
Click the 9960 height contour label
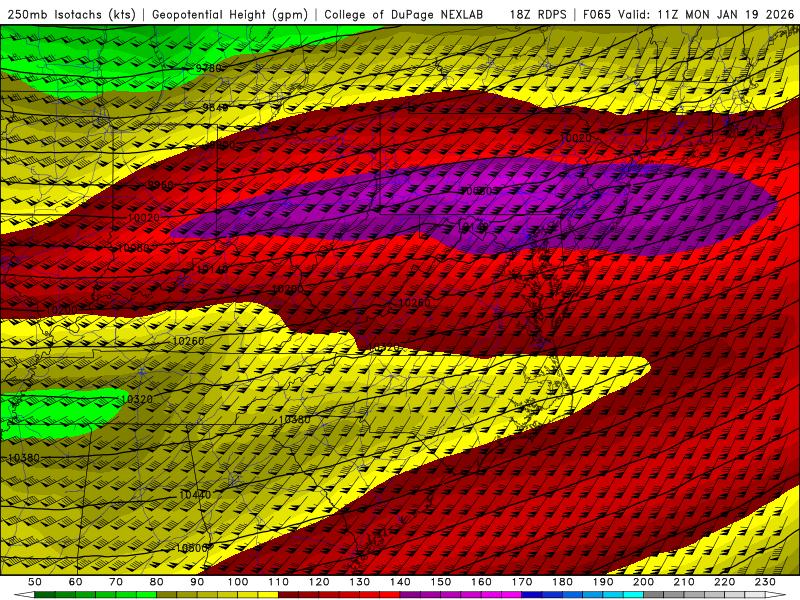(160, 185)
